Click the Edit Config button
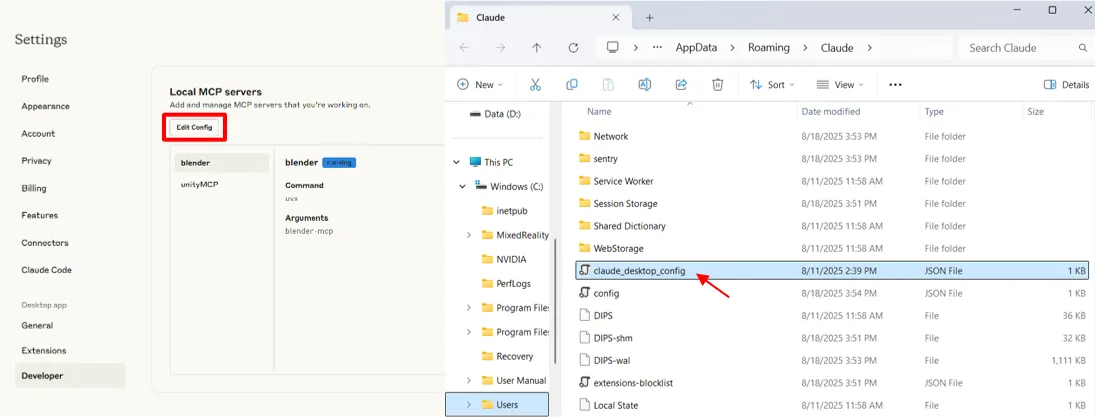 [194, 127]
